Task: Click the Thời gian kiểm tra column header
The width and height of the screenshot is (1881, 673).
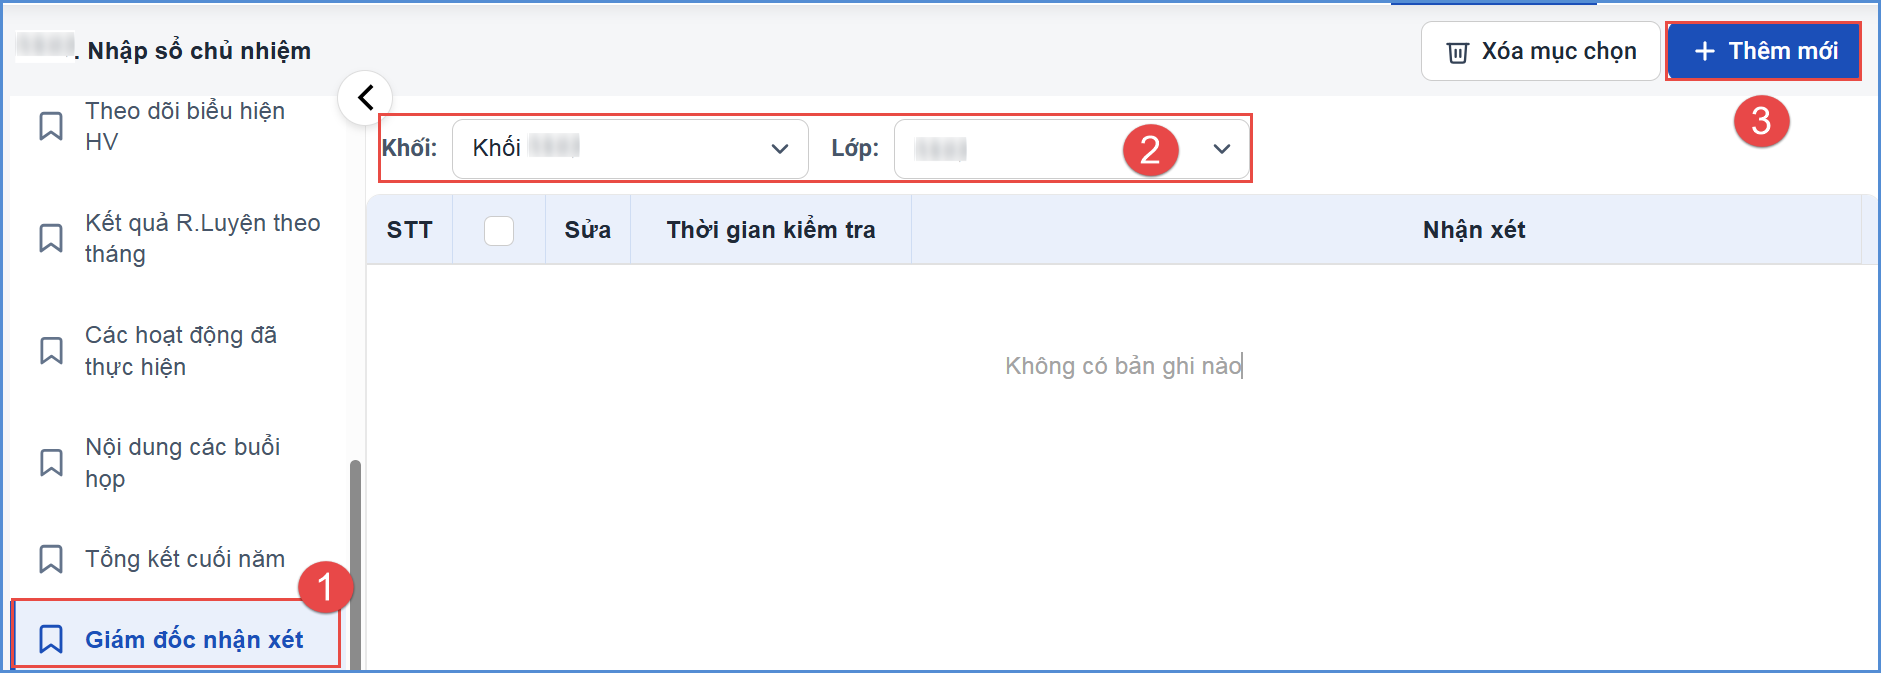Action: coord(771,230)
